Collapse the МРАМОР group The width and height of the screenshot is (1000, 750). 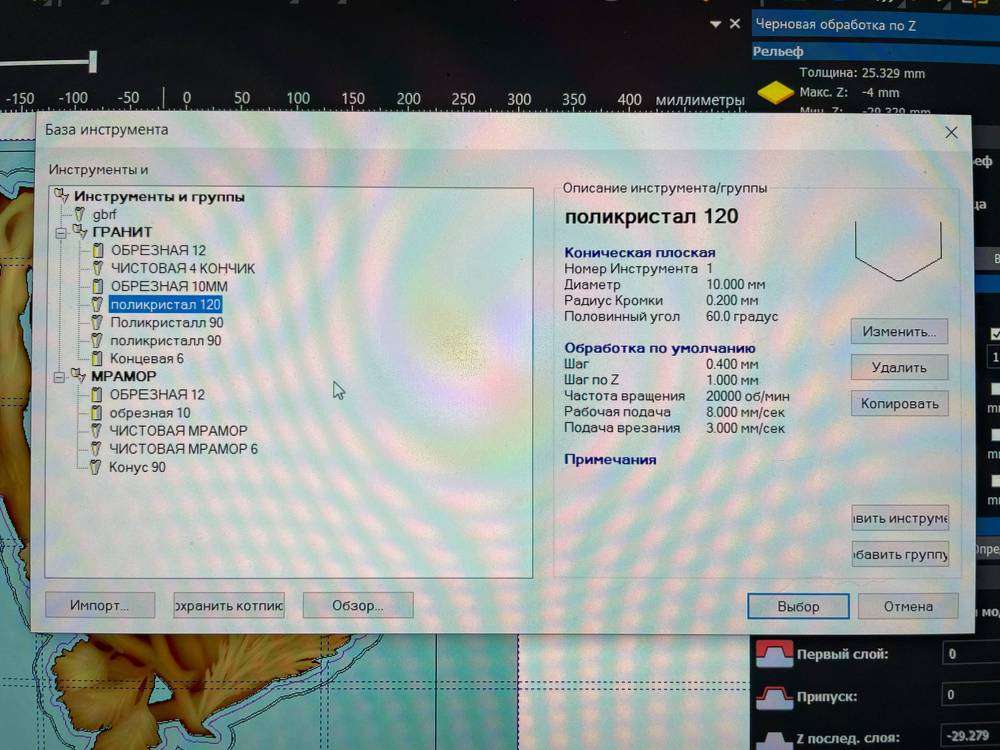[61, 377]
